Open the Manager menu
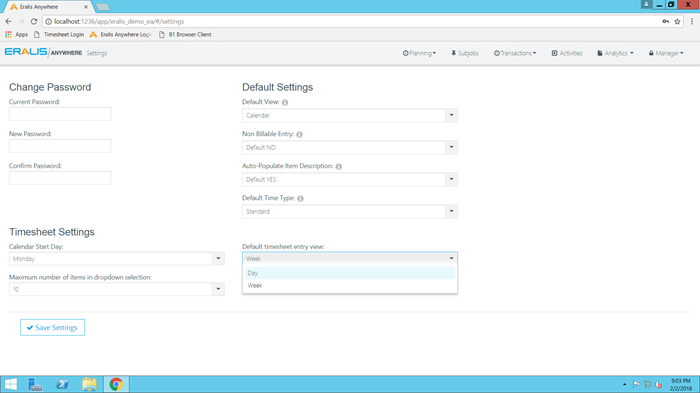700x393 pixels. coord(666,53)
